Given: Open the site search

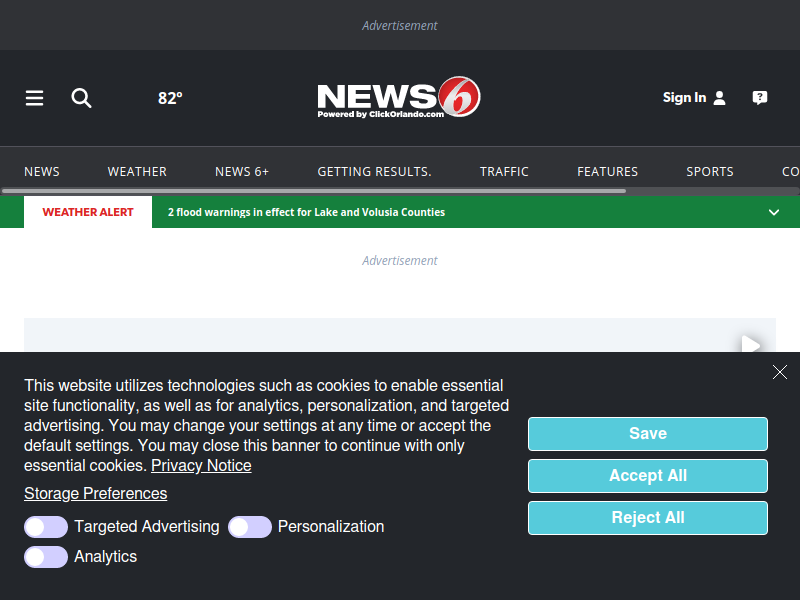Looking at the screenshot, I should tap(81, 98).
